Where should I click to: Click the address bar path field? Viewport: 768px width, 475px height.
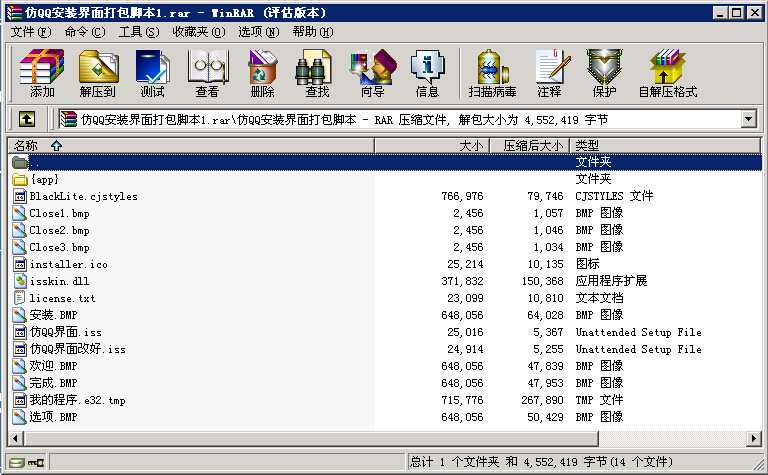(407, 119)
